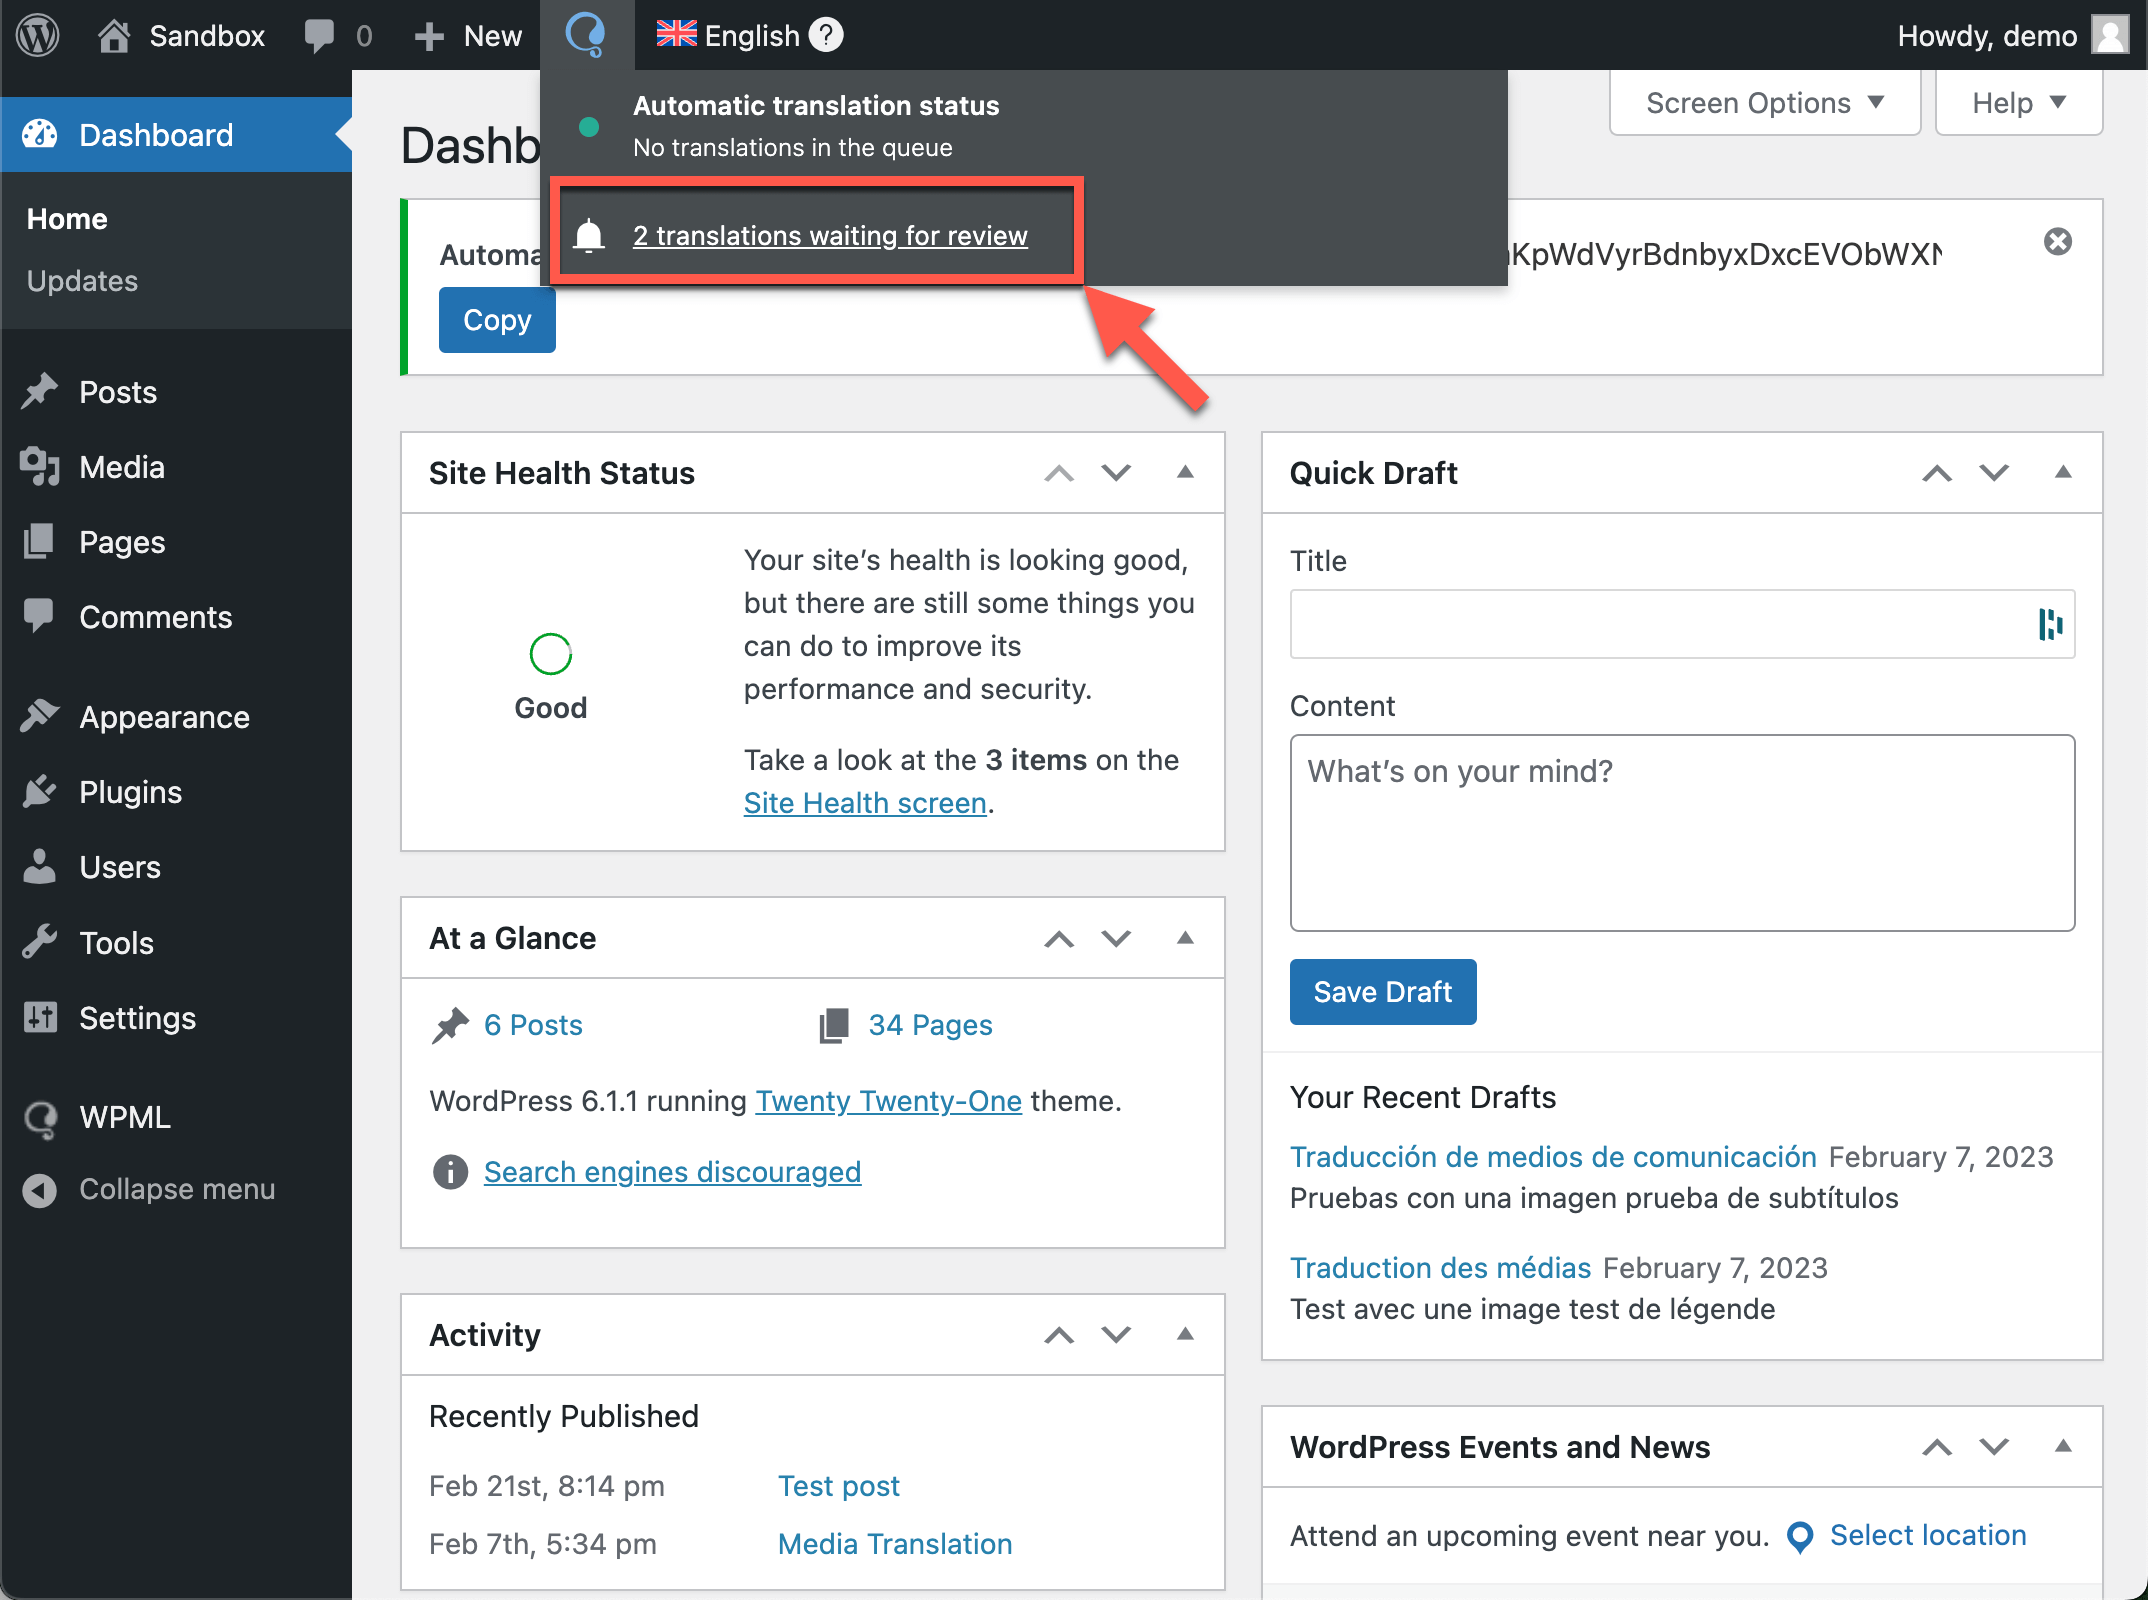Select location pin icon for events

(1800, 1537)
